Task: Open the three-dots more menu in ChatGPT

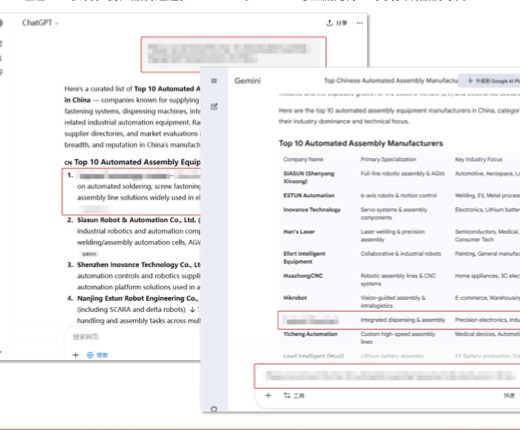Action: pos(359,23)
